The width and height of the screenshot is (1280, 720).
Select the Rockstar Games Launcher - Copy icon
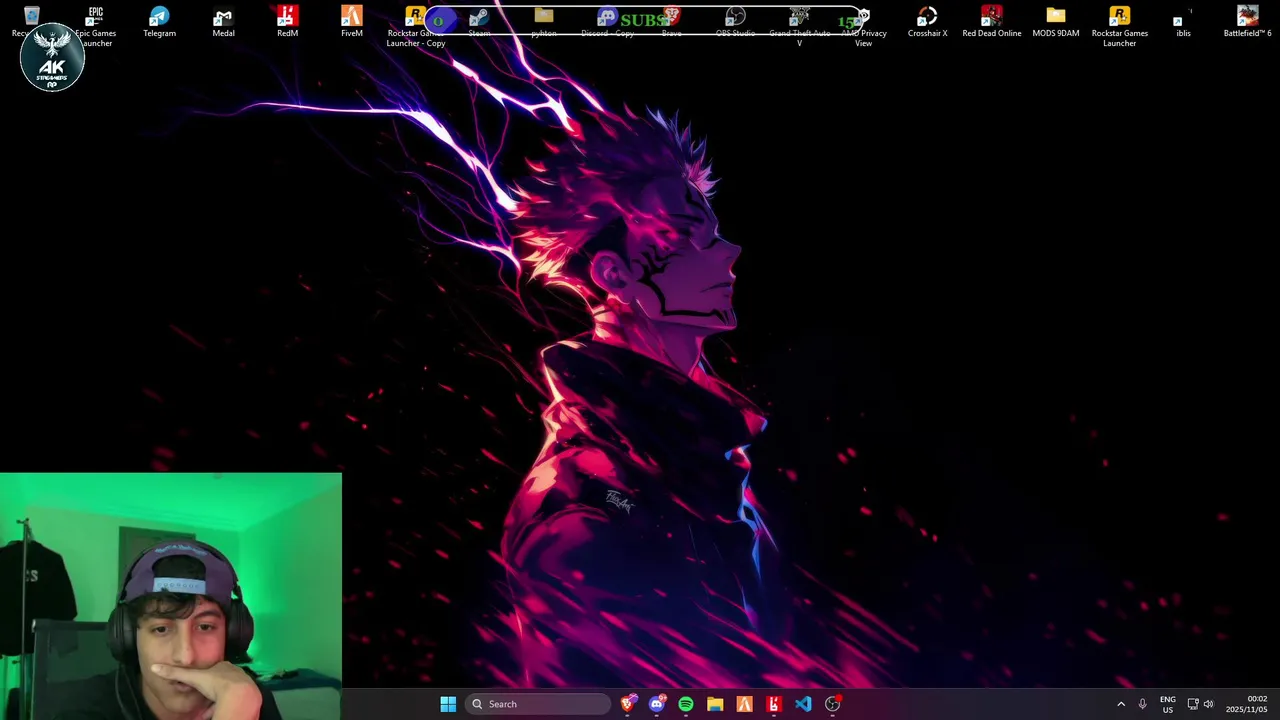click(x=416, y=26)
